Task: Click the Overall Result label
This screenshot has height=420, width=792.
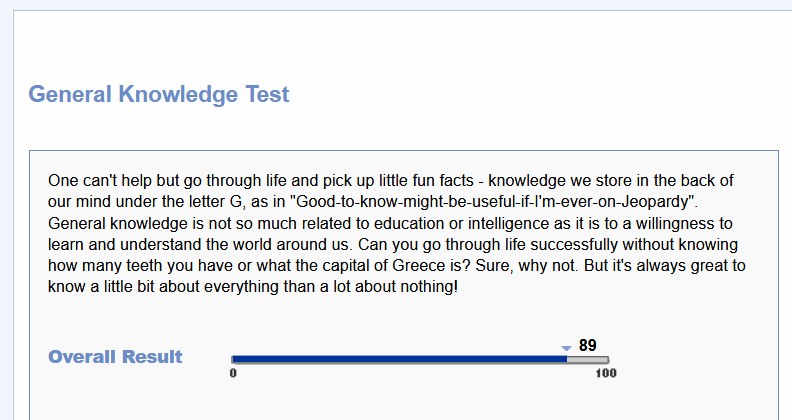Action: [x=115, y=357]
